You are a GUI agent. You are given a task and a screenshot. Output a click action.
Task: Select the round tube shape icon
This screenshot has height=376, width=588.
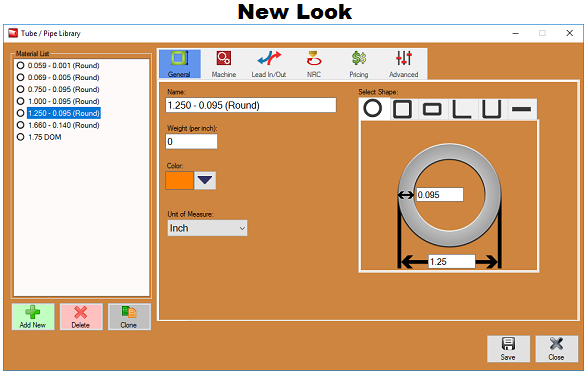coord(372,109)
